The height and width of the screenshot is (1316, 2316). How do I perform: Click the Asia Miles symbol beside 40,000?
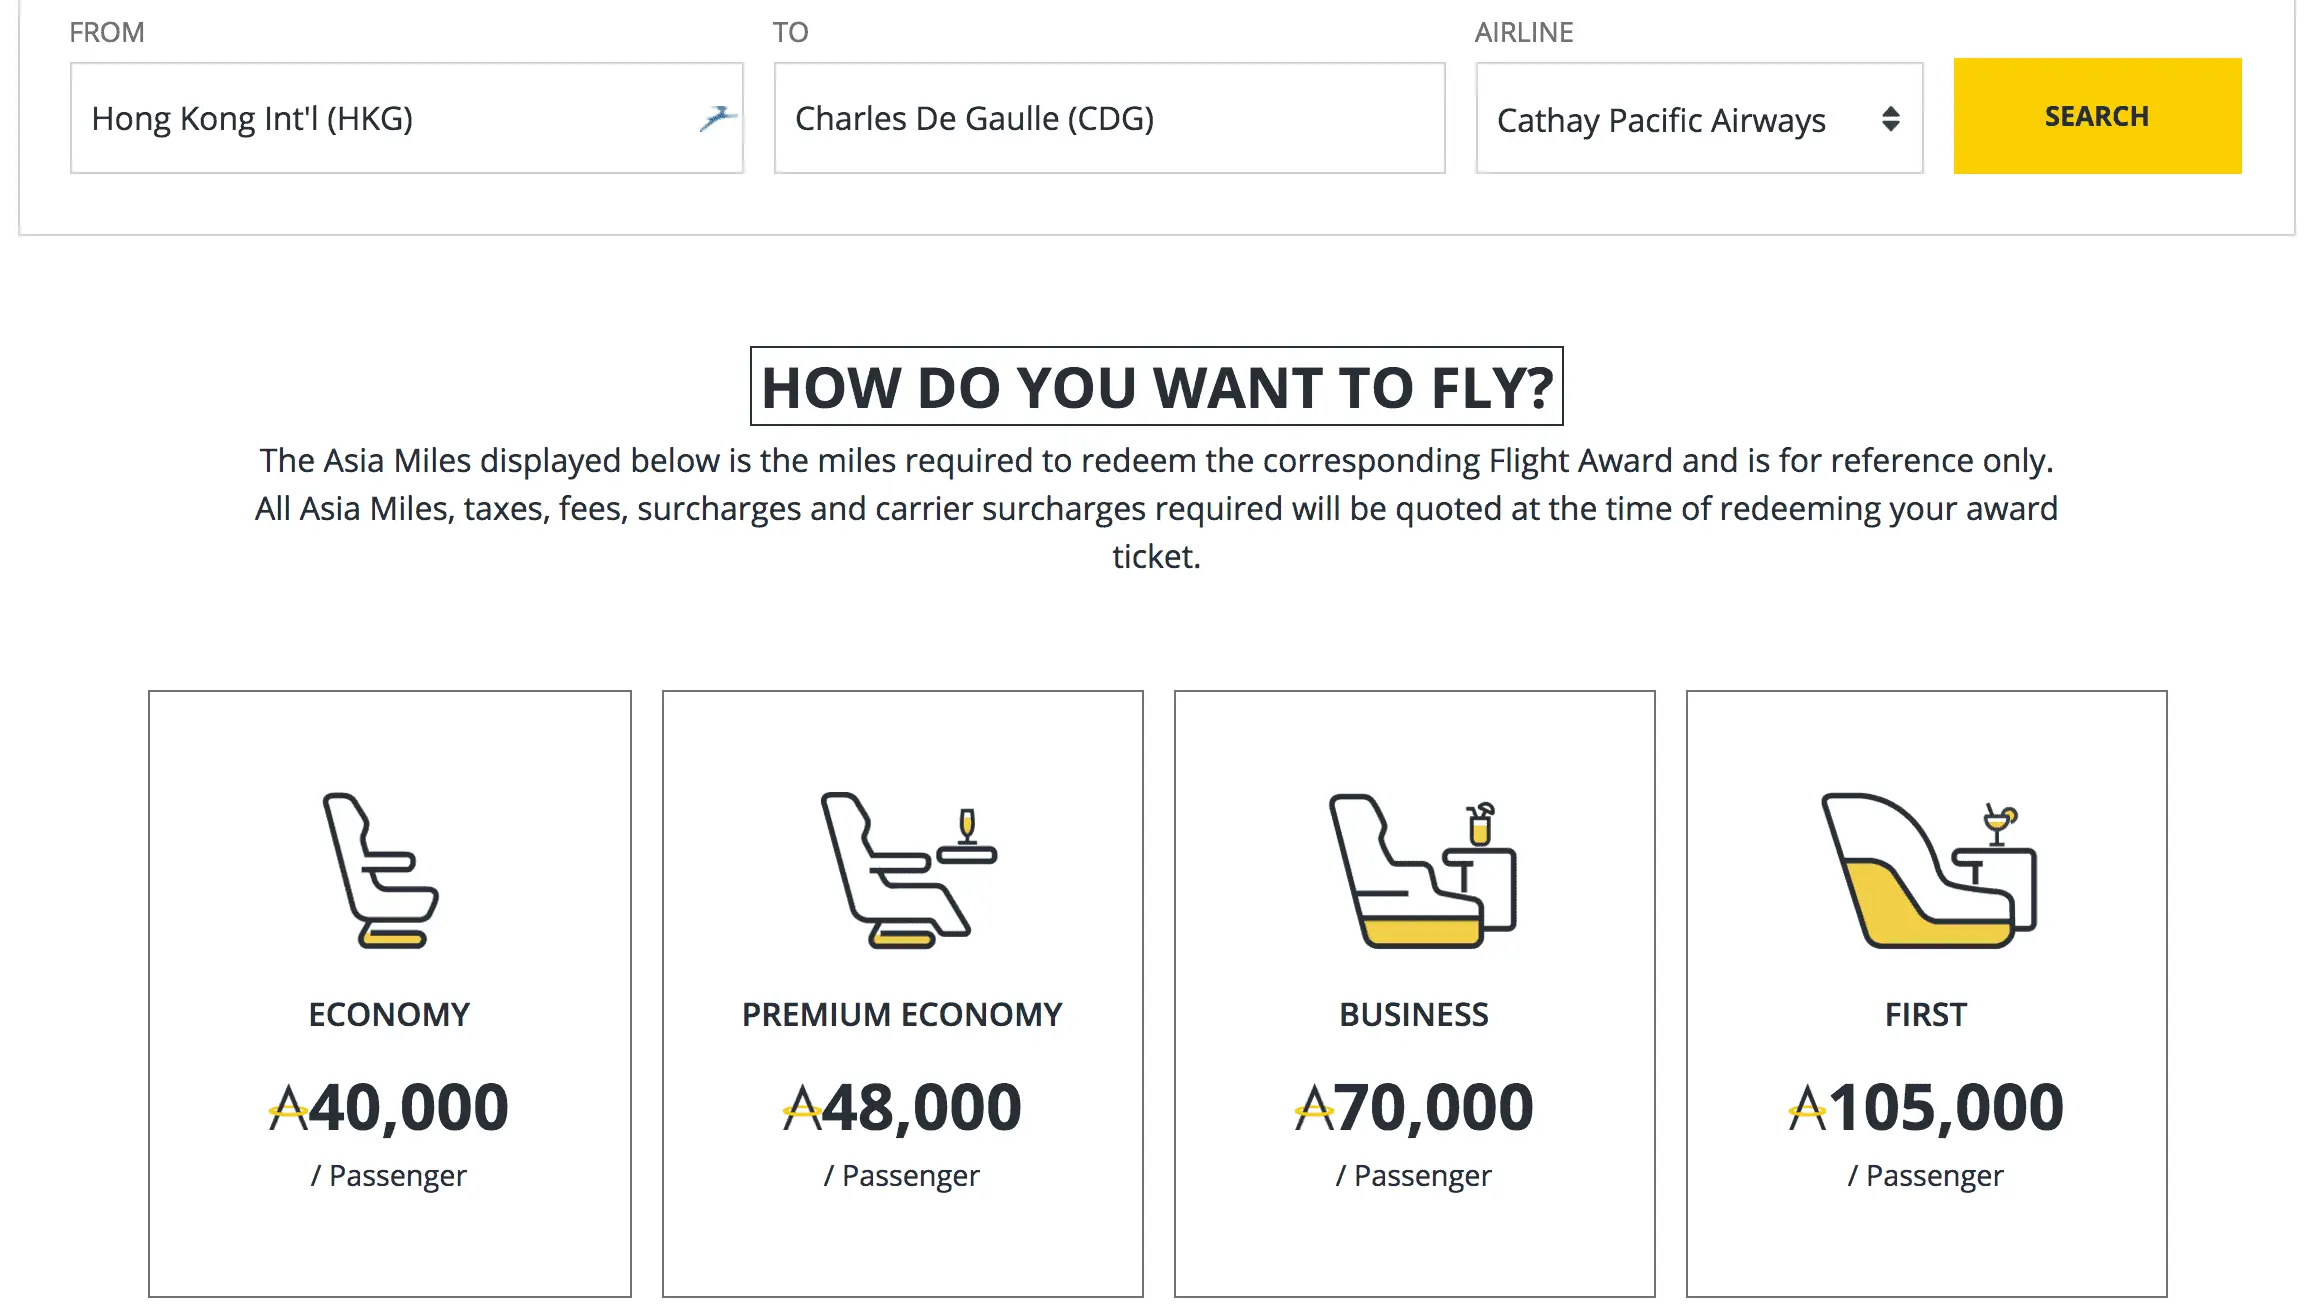[288, 1108]
